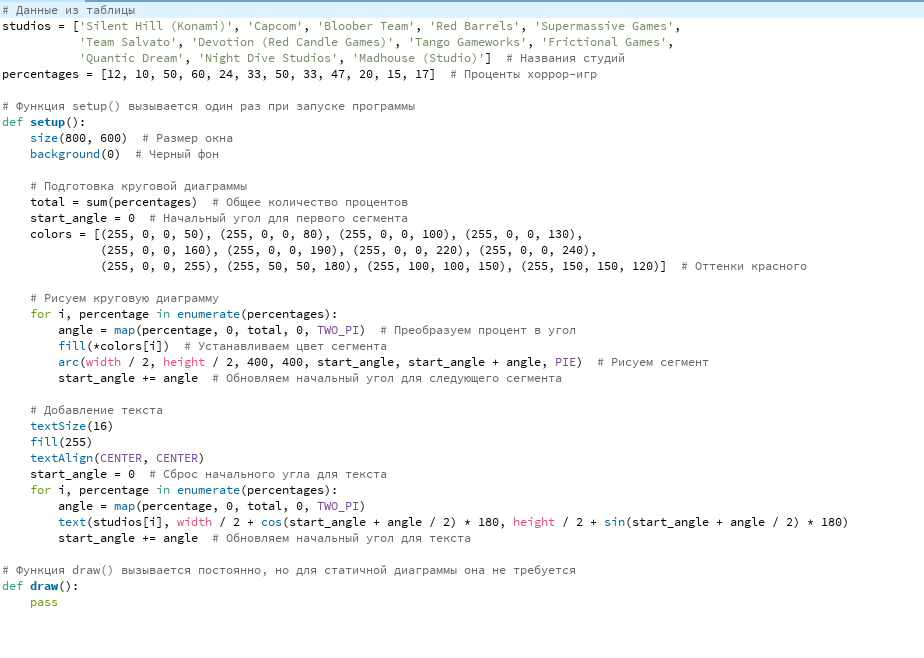
Task: Click the comment about updating angle for next segment
Action: (387, 378)
